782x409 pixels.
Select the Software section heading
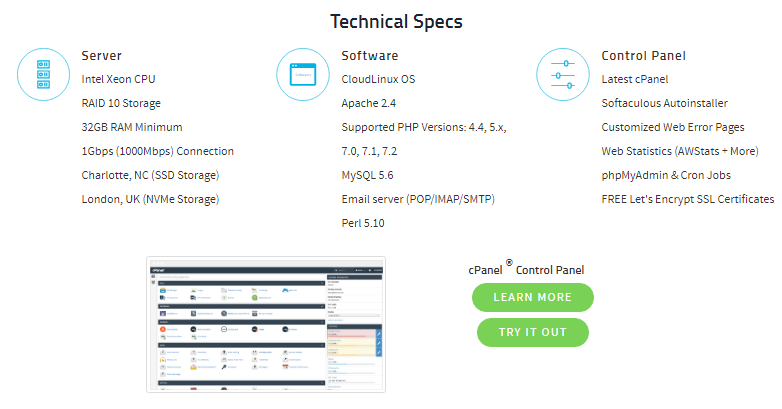[x=369, y=56]
